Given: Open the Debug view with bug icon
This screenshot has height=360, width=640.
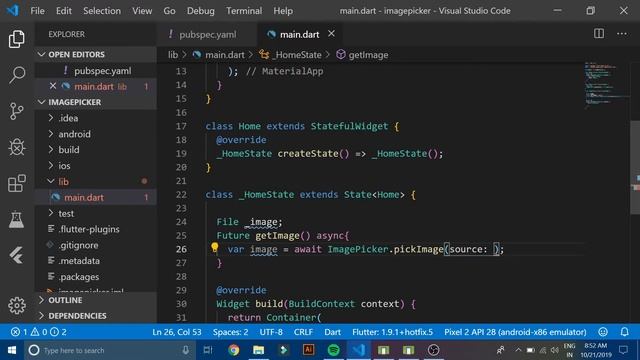Looking at the screenshot, I should [x=16, y=147].
